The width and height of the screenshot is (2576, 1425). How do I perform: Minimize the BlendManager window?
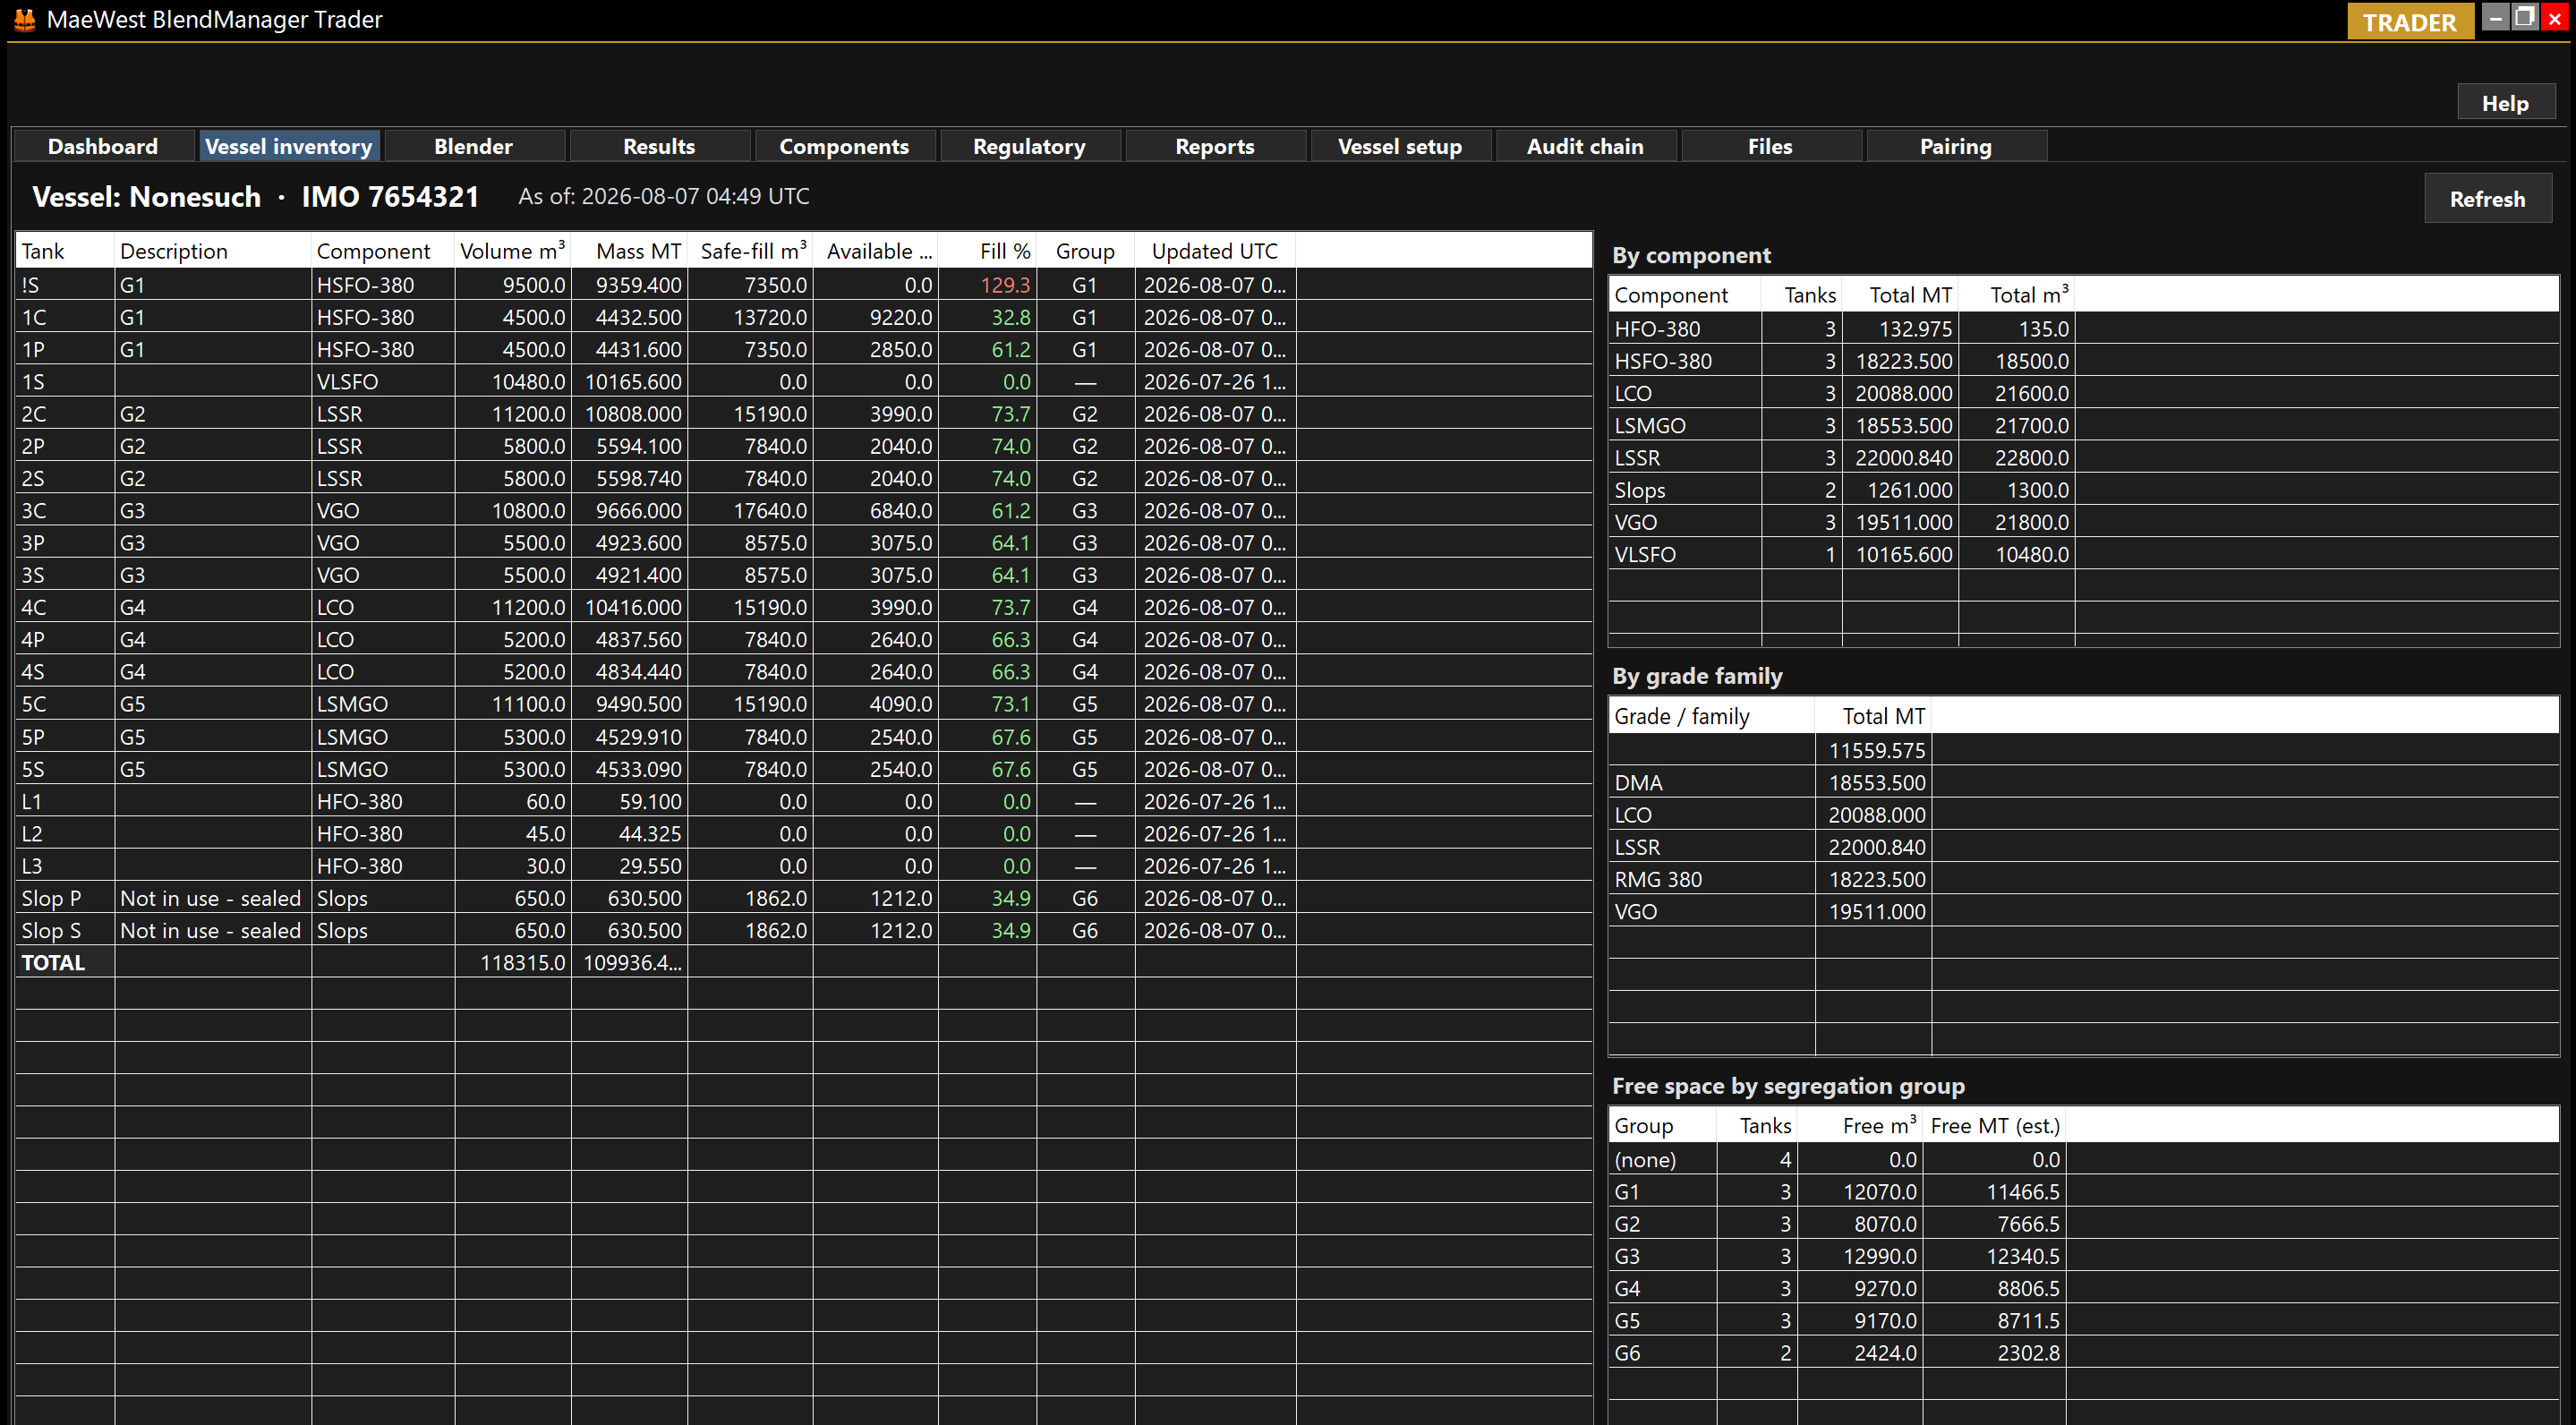(x=2496, y=18)
